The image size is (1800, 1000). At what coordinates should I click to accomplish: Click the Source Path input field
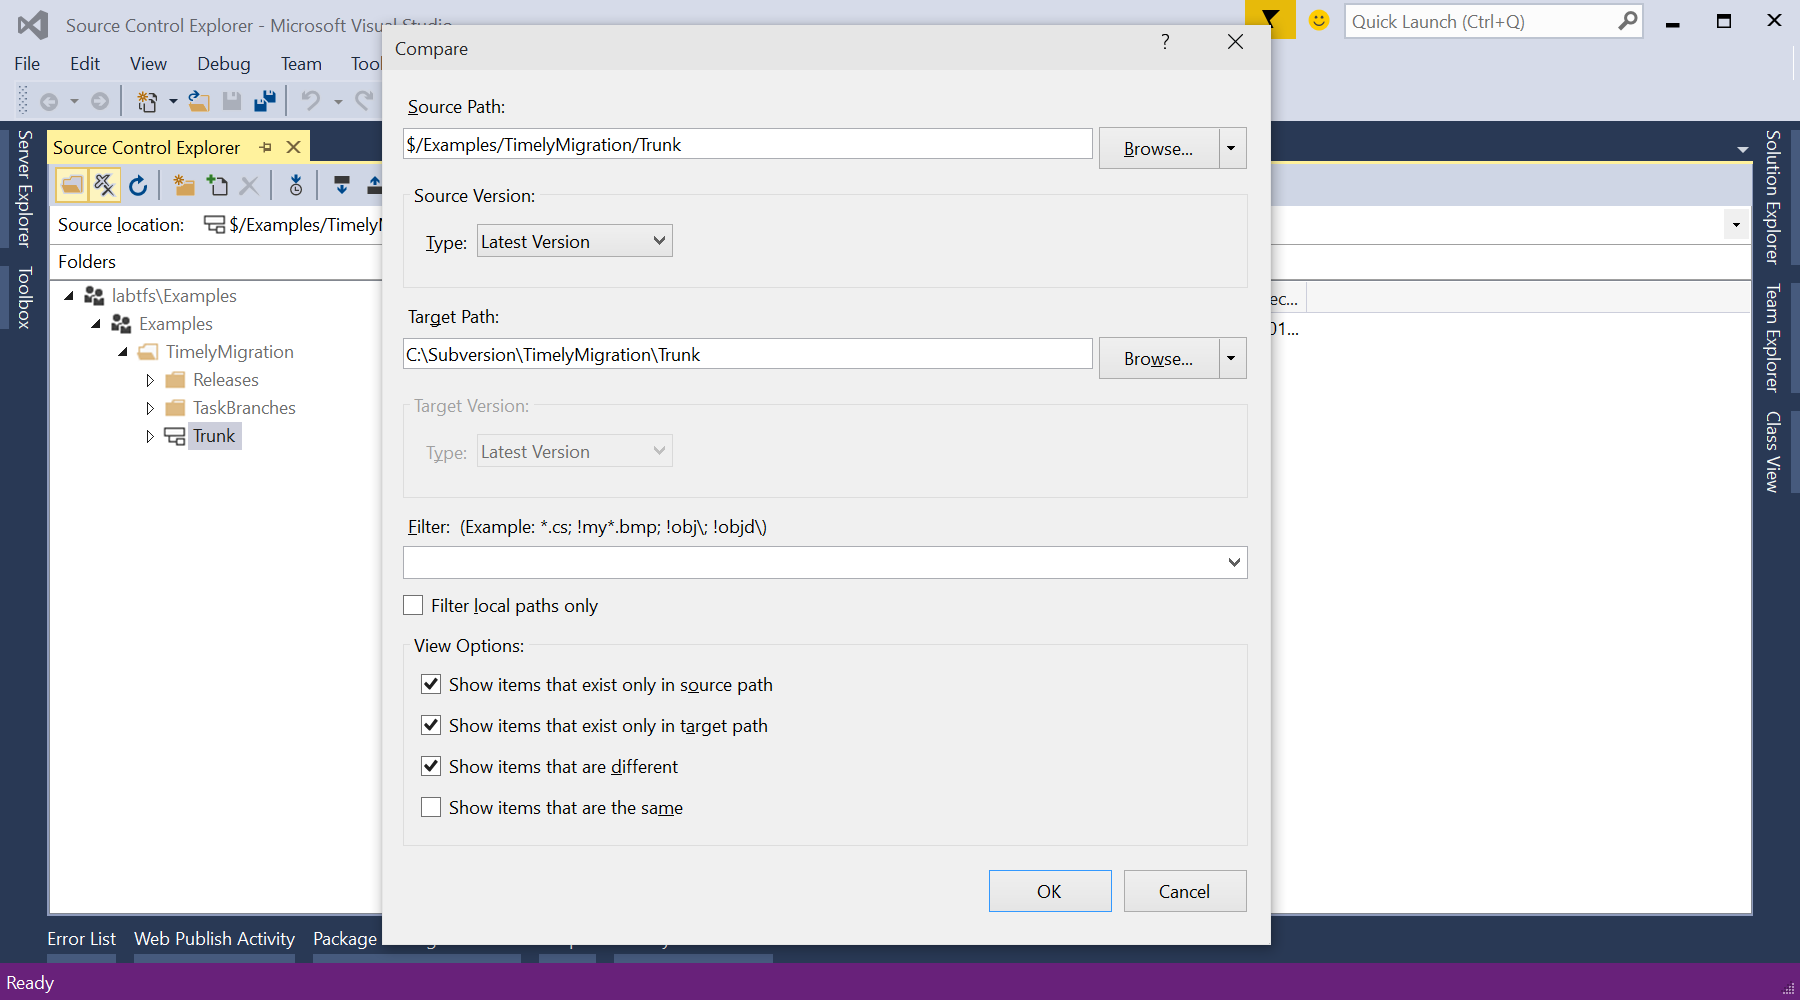coord(748,144)
